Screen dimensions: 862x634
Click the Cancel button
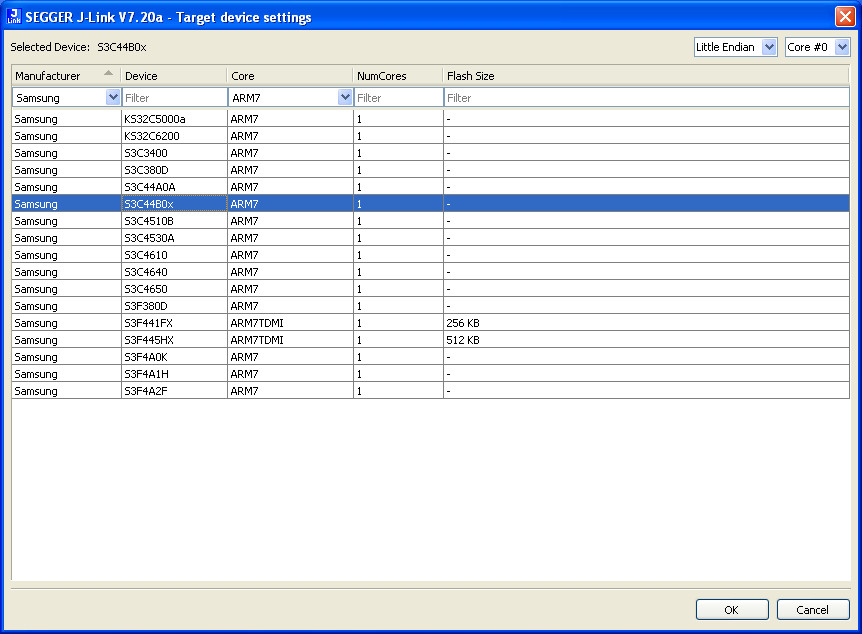click(813, 610)
